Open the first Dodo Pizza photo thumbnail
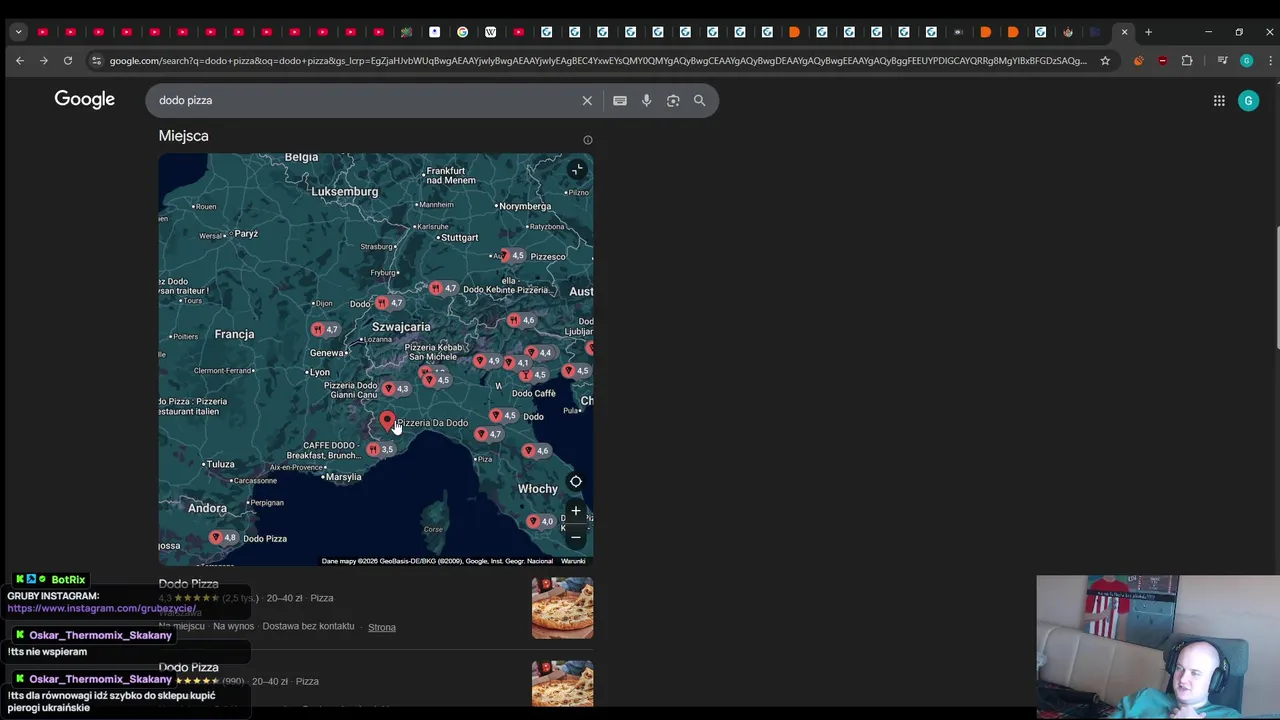Viewport: 1280px width, 720px height. tap(562, 608)
